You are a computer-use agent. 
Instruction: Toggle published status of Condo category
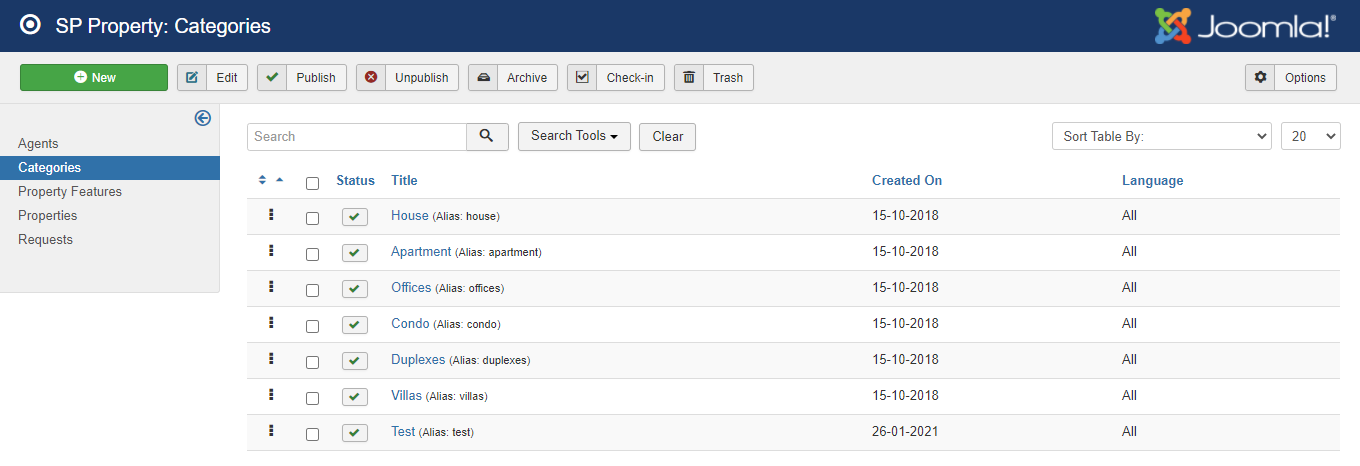click(354, 324)
